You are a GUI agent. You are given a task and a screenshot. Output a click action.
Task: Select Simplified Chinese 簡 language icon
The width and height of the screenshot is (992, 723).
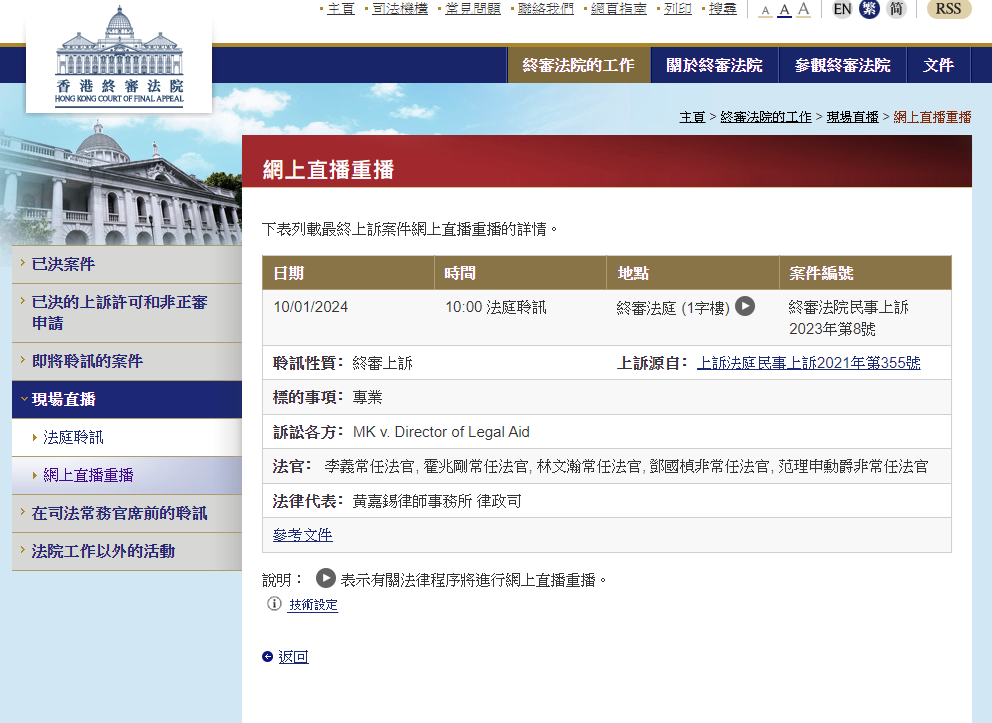(897, 9)
